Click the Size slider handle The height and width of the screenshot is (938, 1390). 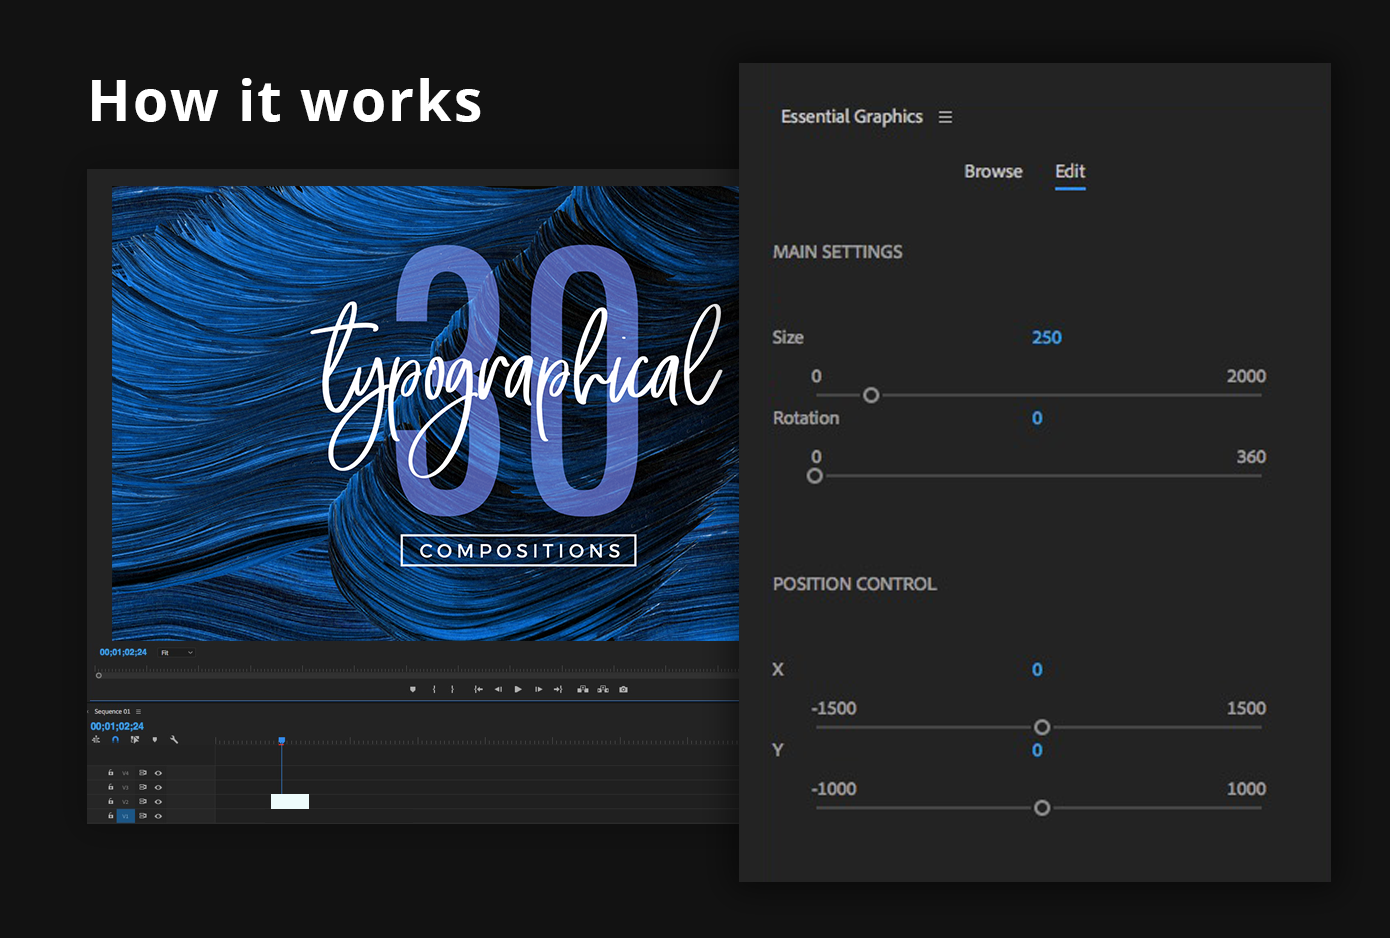point(871,396)
